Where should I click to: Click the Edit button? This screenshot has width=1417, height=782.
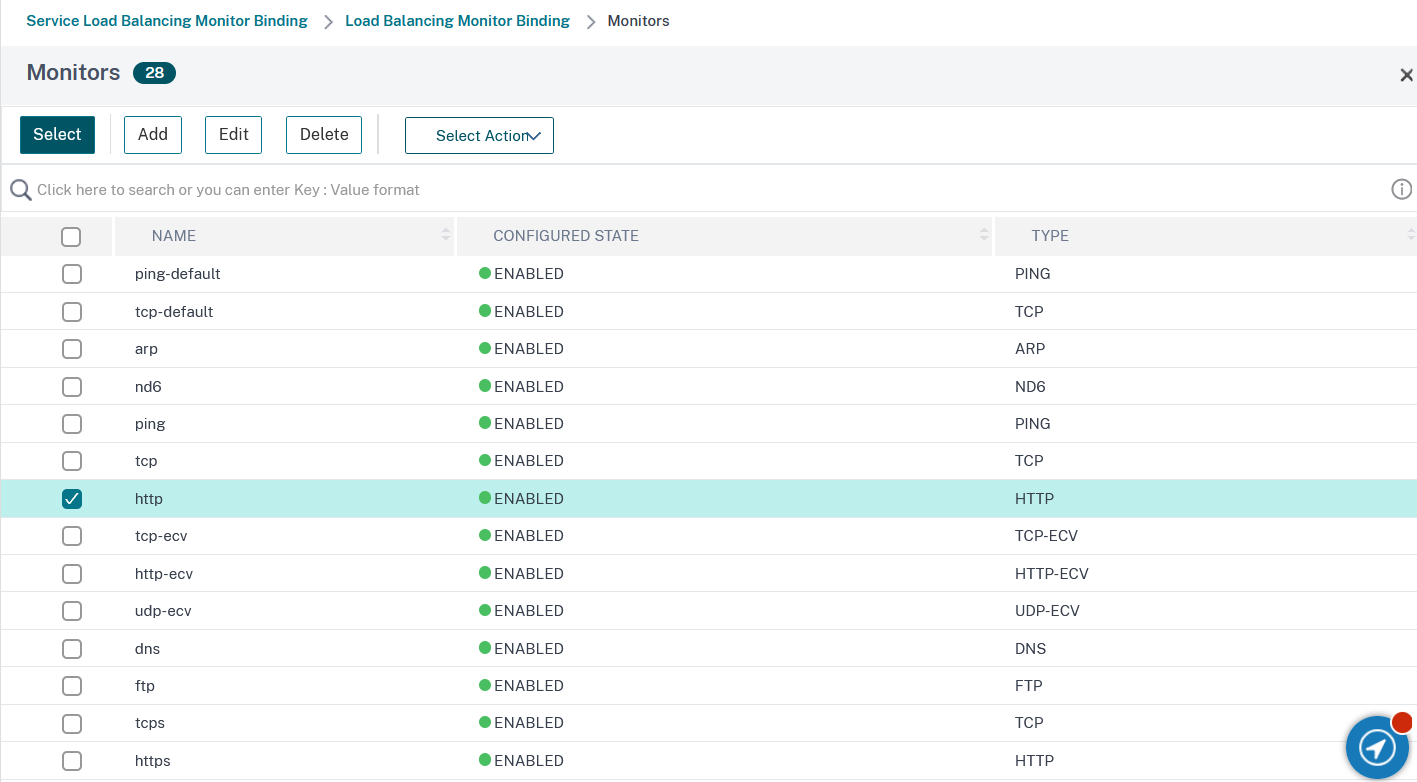click(233, 135)
